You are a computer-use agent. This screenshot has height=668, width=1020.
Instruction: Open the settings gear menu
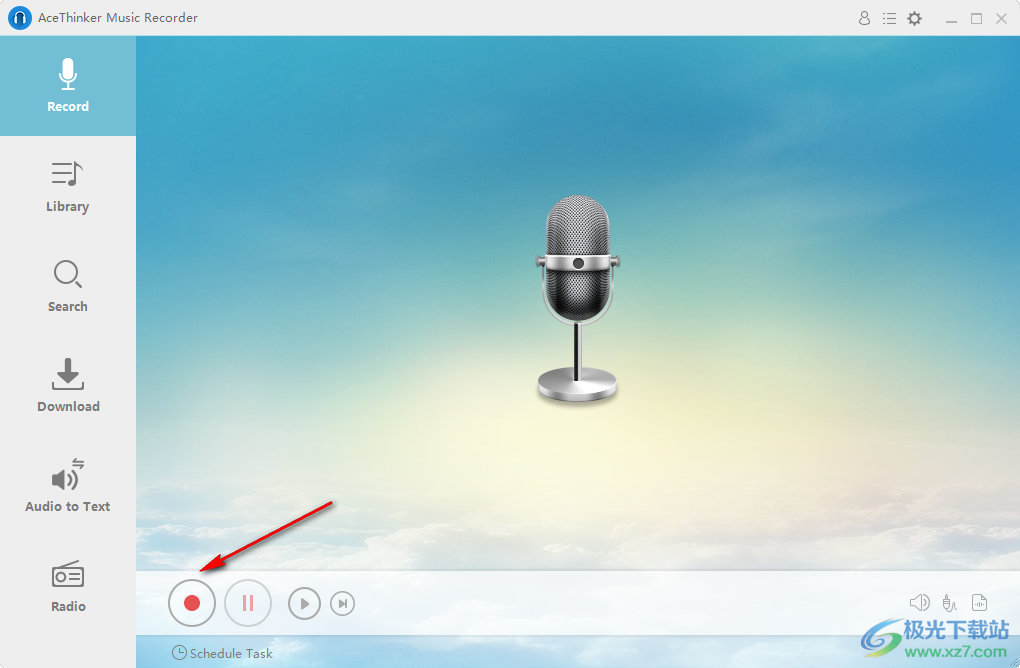pos(914,17)
